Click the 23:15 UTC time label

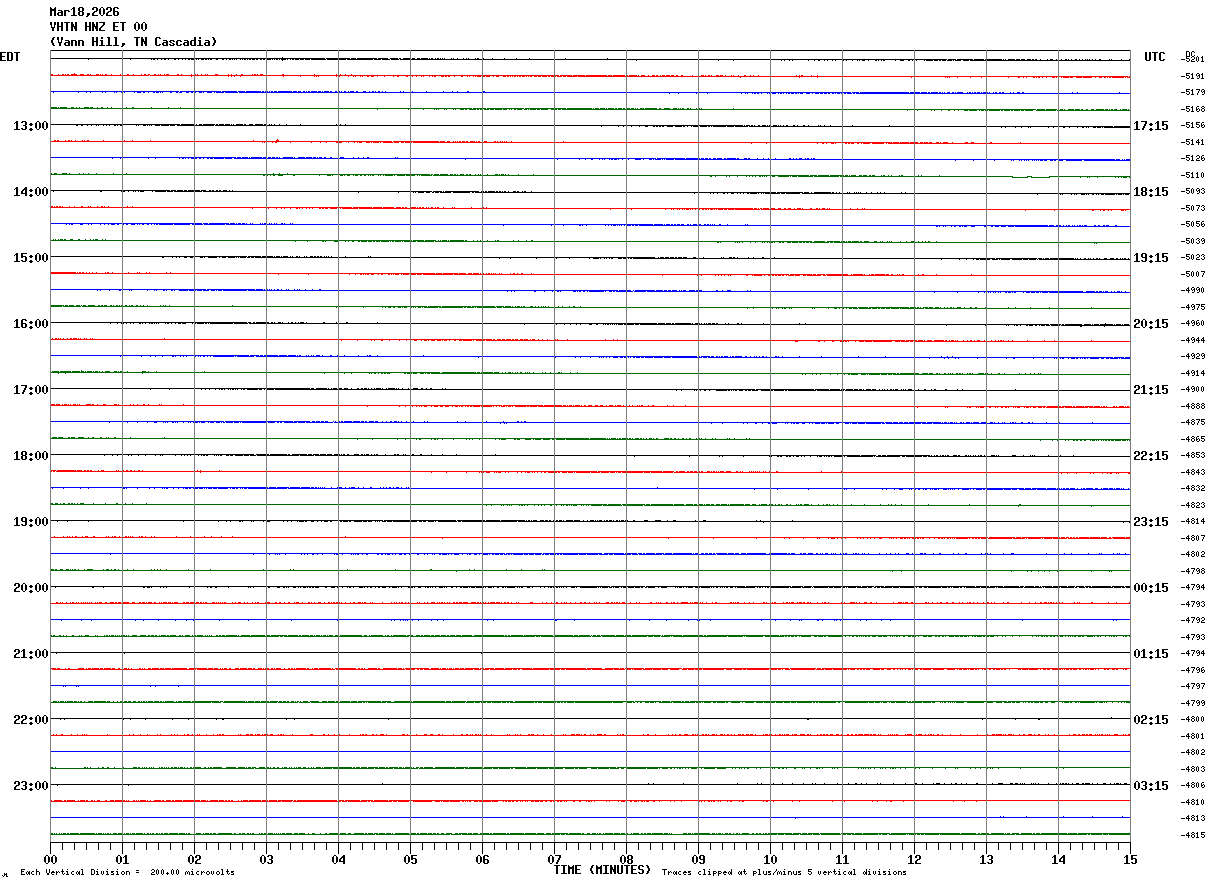1150,522
